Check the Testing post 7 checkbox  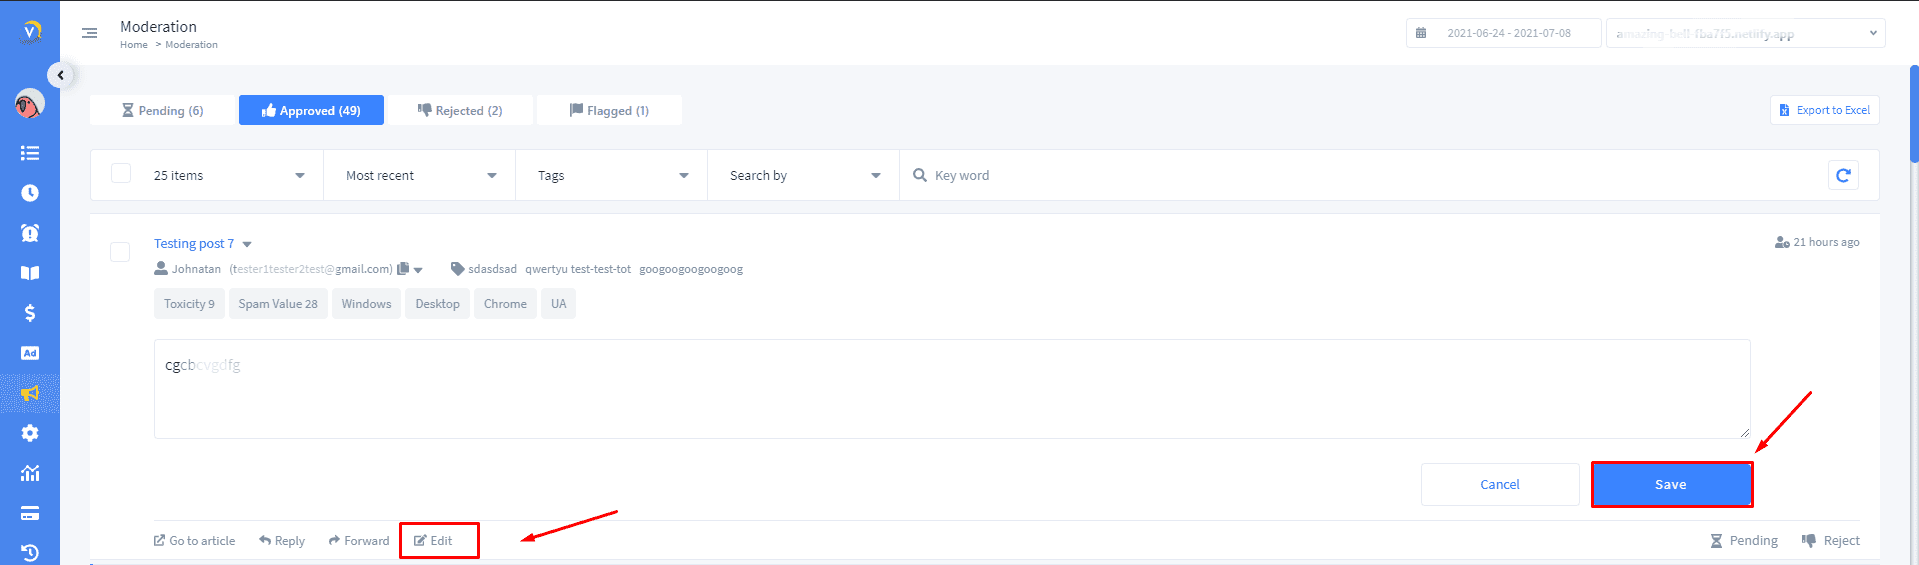point(120,251)
